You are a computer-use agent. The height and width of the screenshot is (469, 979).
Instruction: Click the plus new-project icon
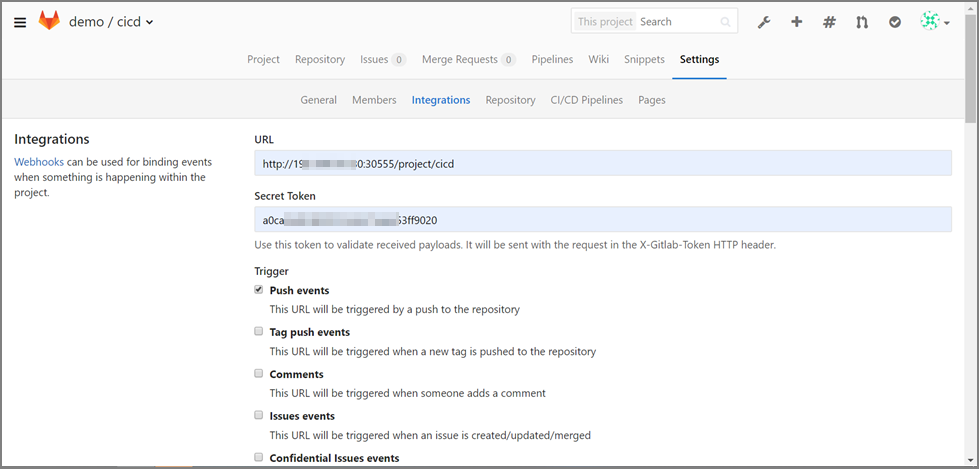(796, 22)
